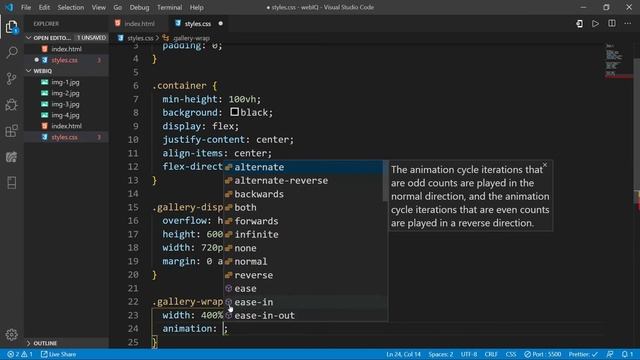Click Prettier status bar item
640x360 pixels.
click(583, 354)
